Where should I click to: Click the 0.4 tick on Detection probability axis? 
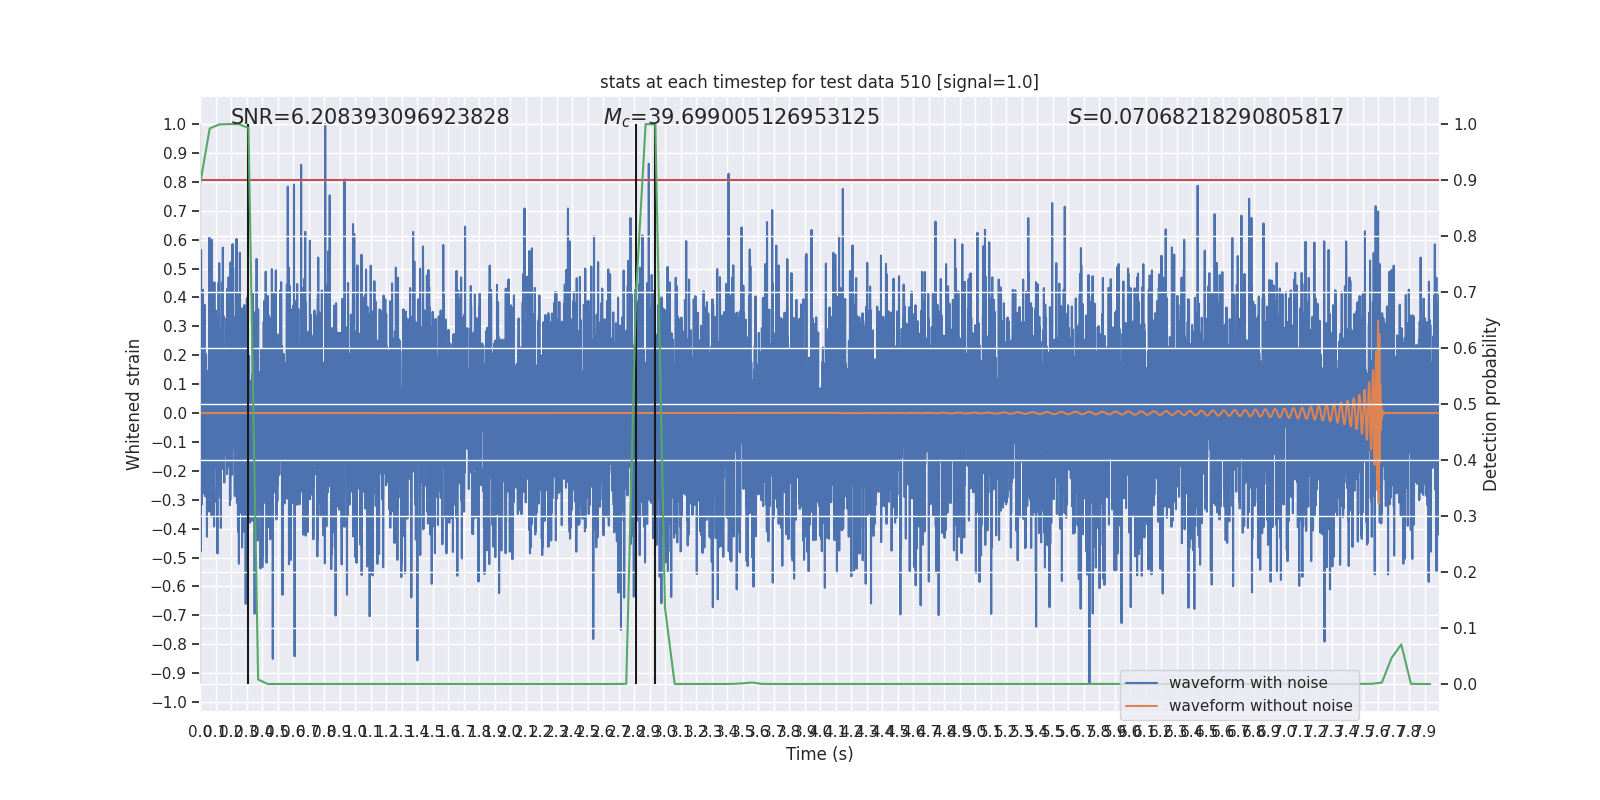[x=1465, y=461]
